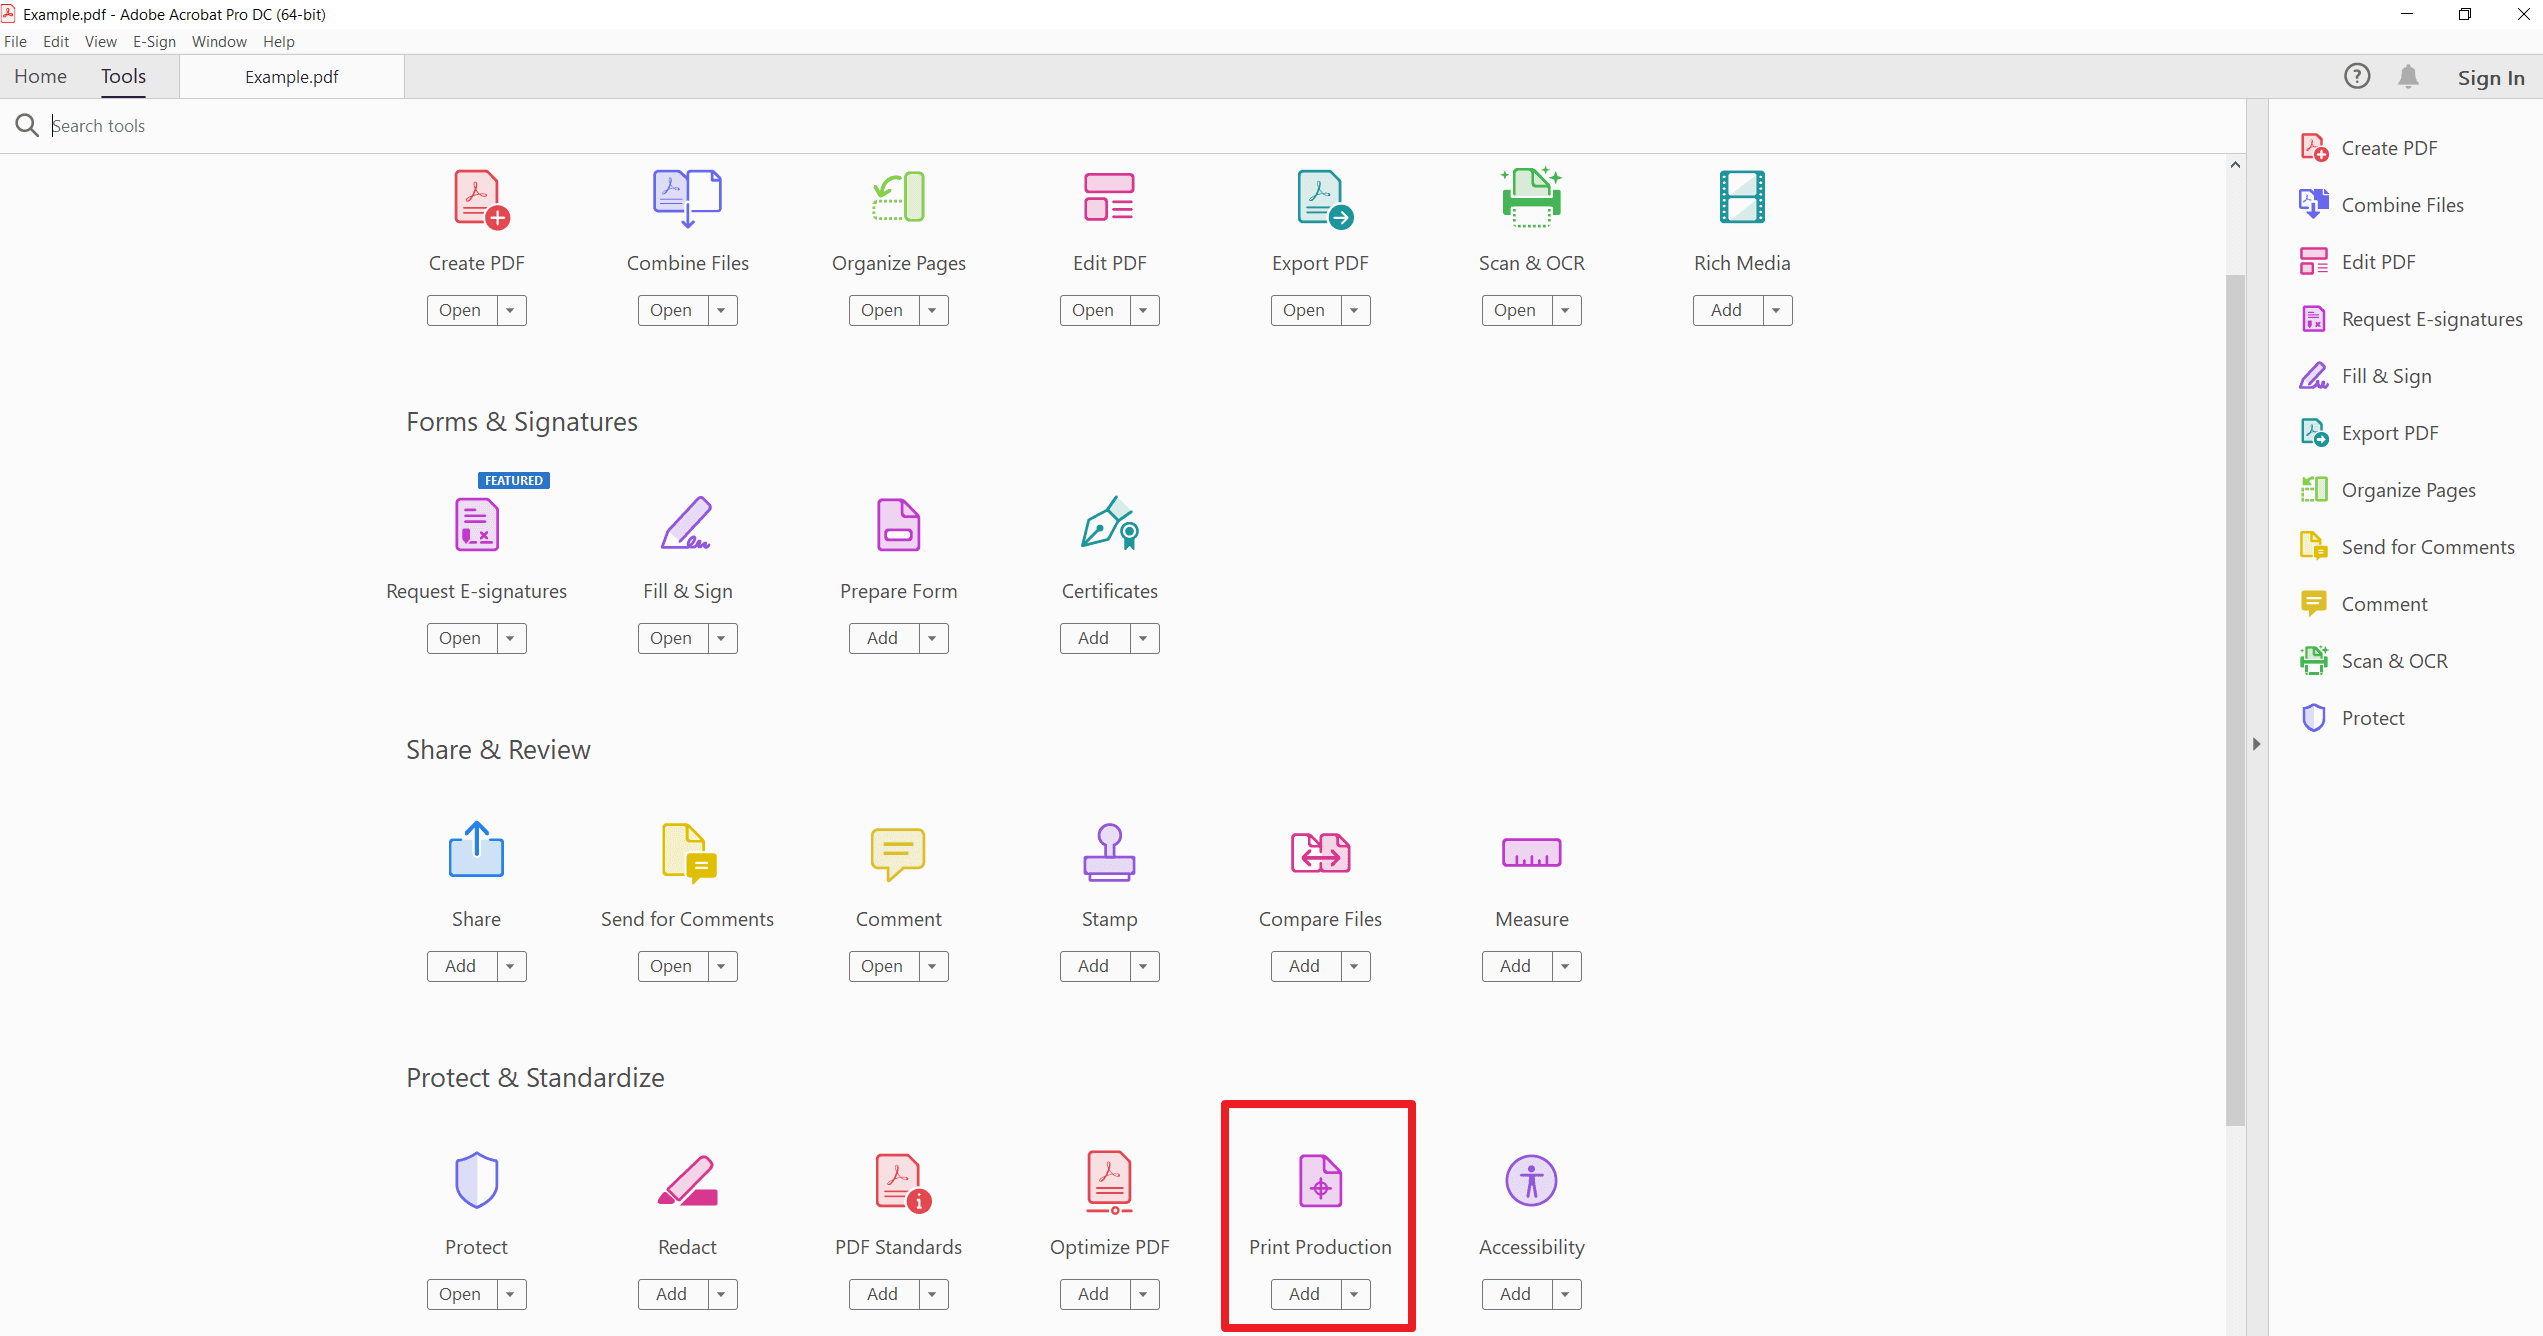Click the Comment speech bubble icon

click(898, 853)
